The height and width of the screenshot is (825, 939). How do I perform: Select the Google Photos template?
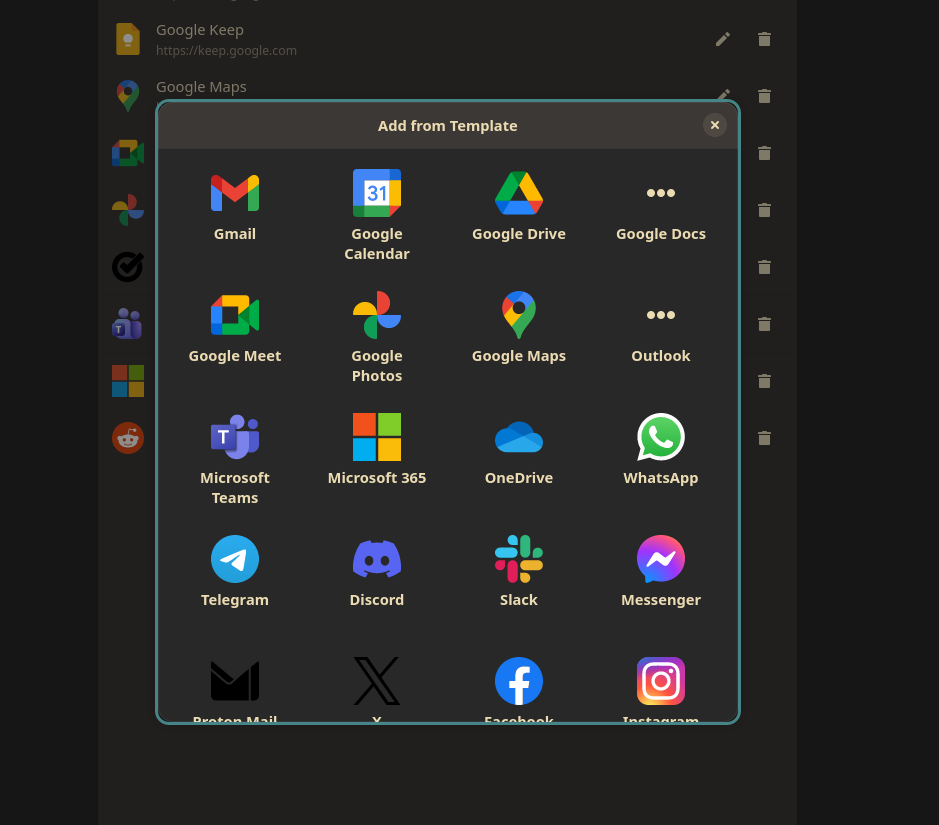point(377,336)
